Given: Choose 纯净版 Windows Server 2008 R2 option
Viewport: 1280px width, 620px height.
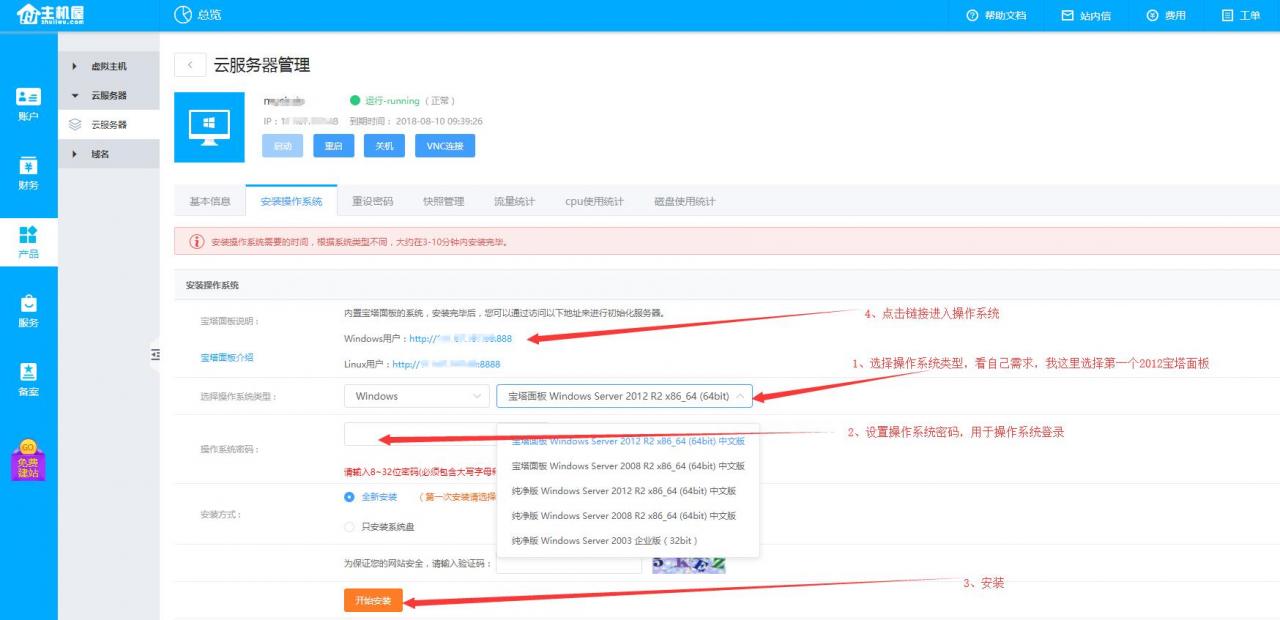Looking at the screenshot, I should pyautogui.click(x=628, y=516).
